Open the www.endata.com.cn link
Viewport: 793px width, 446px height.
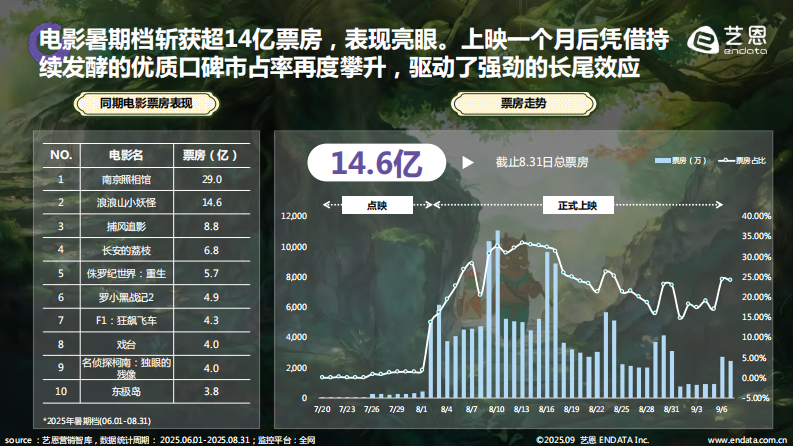(747, 440)
